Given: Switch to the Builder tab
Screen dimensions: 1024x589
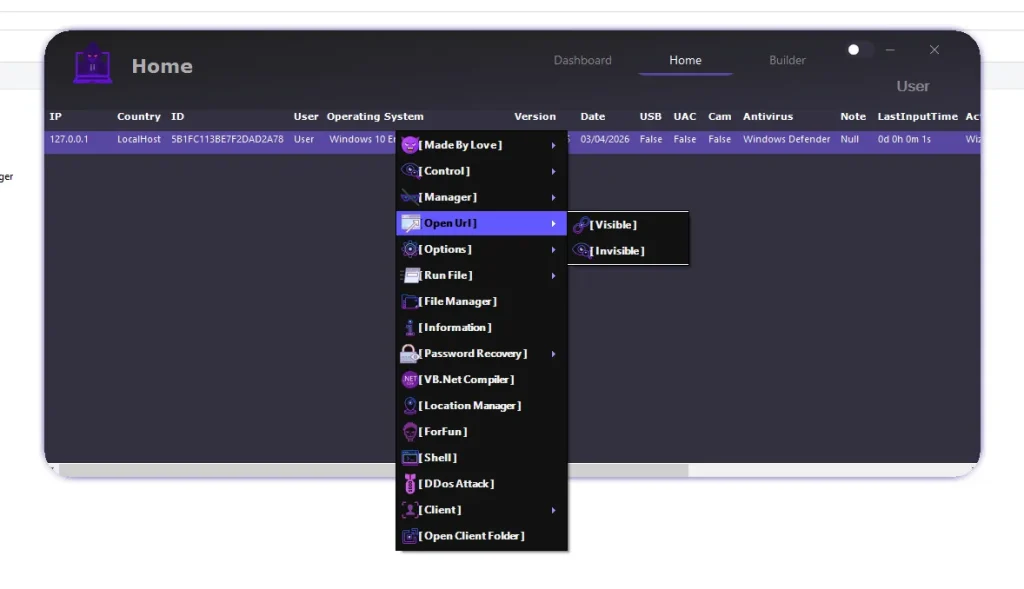Looking at the screenshot, I should click(787, 60).
